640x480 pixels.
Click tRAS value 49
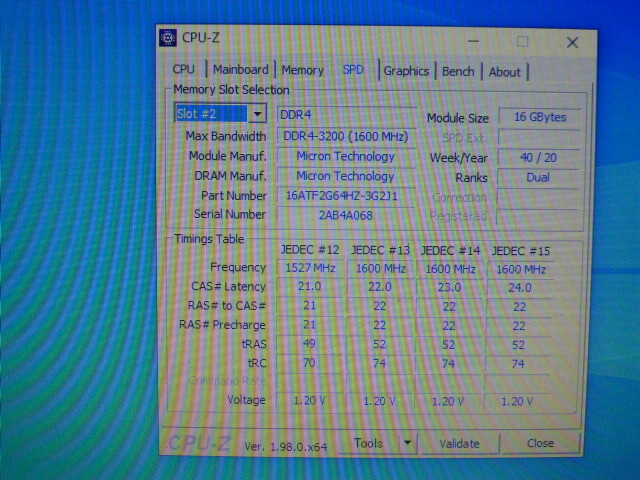pyautogui.click(x=309, y=344)
